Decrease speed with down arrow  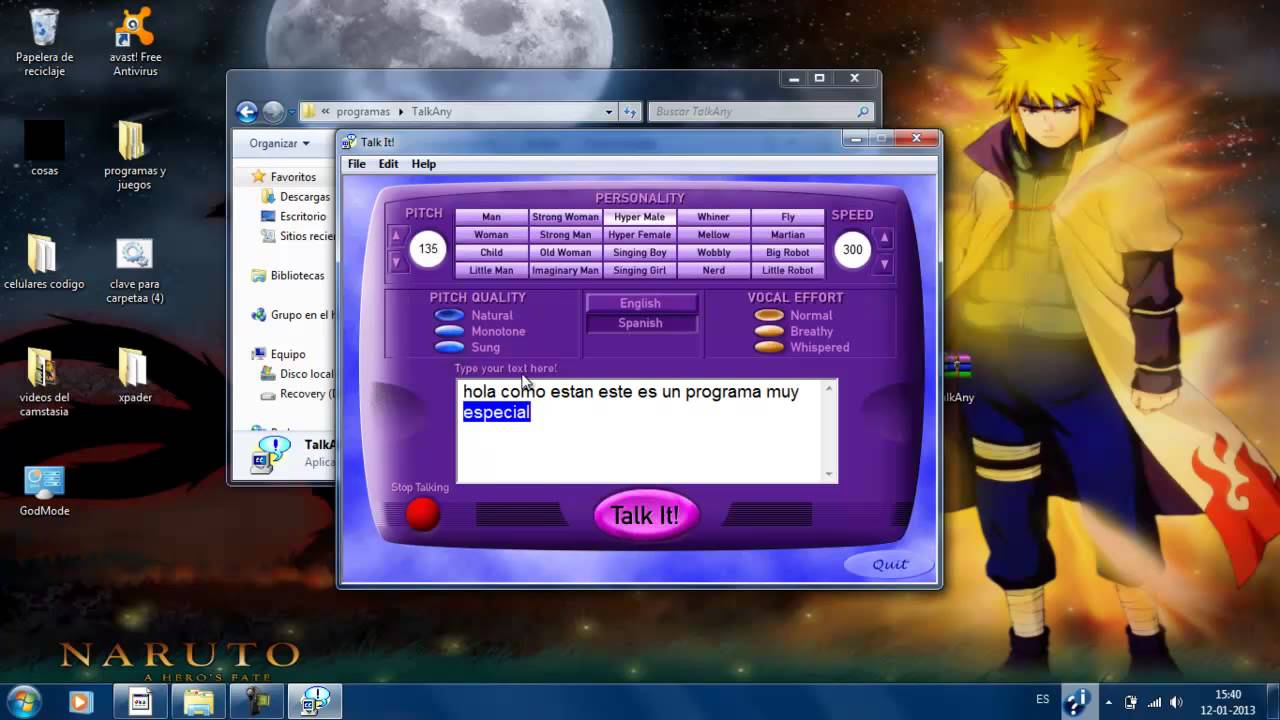(x=884, y=263)
